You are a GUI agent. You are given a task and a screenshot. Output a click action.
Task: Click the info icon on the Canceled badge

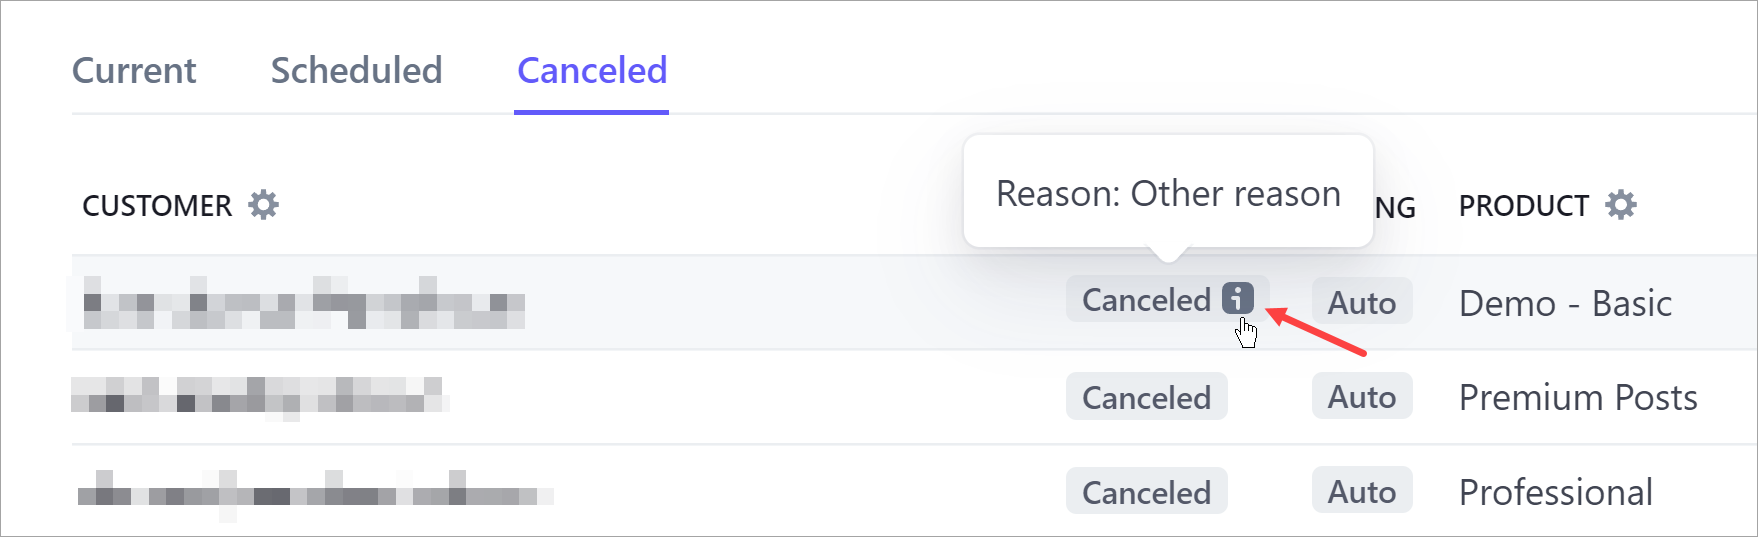[1238, 299]
